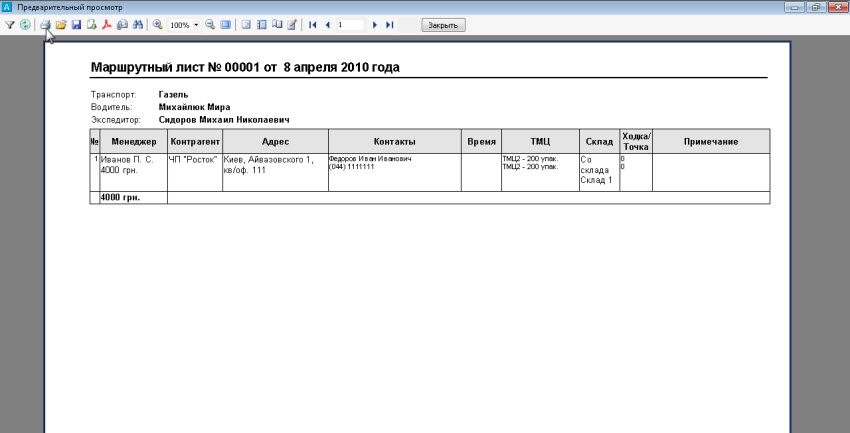Open the edit page icon with pencil

tap(292, 24)
